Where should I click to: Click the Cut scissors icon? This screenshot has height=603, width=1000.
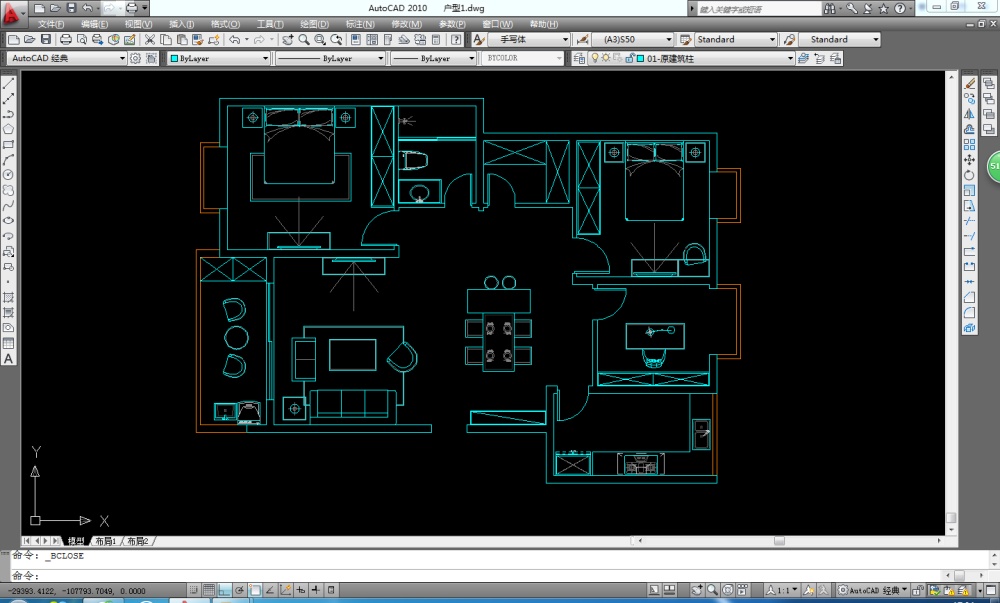[150, 40]
